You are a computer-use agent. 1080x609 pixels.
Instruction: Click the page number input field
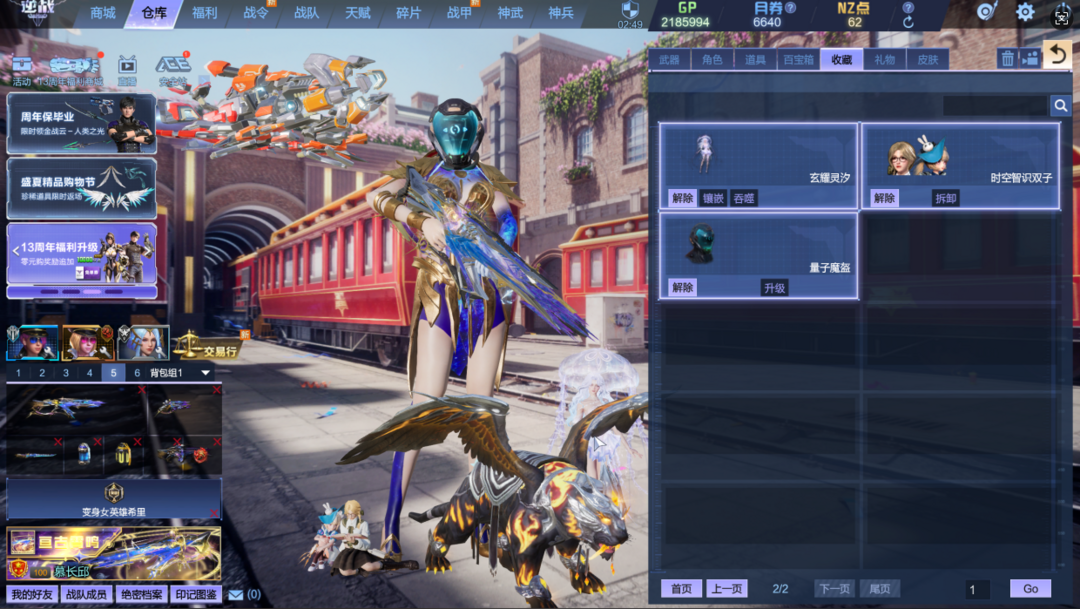tap(977, 589)
